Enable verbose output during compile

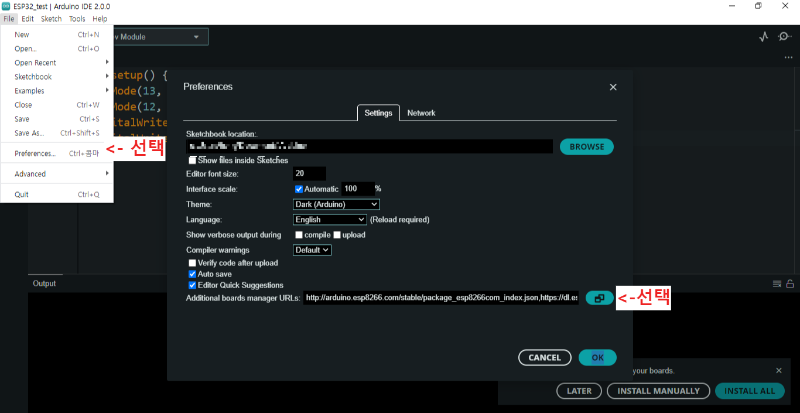299,235
